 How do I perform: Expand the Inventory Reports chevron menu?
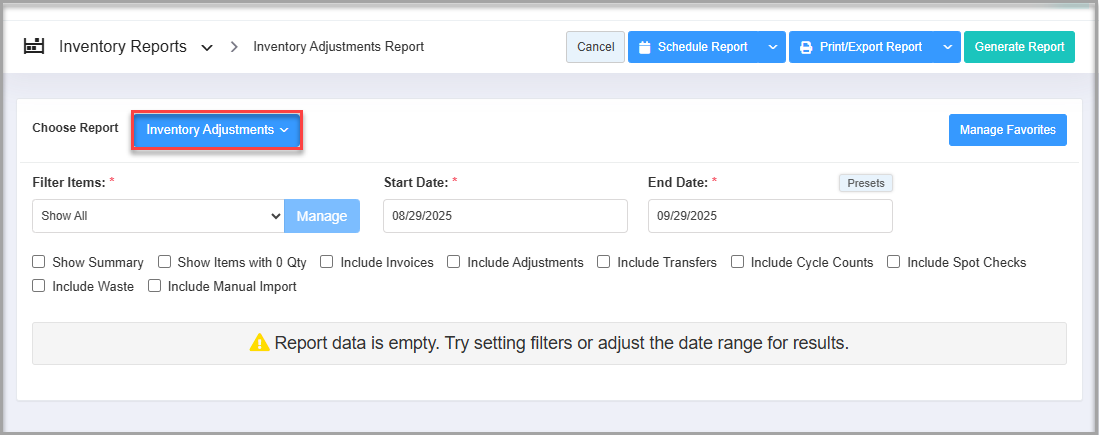[x=207, y=47]
